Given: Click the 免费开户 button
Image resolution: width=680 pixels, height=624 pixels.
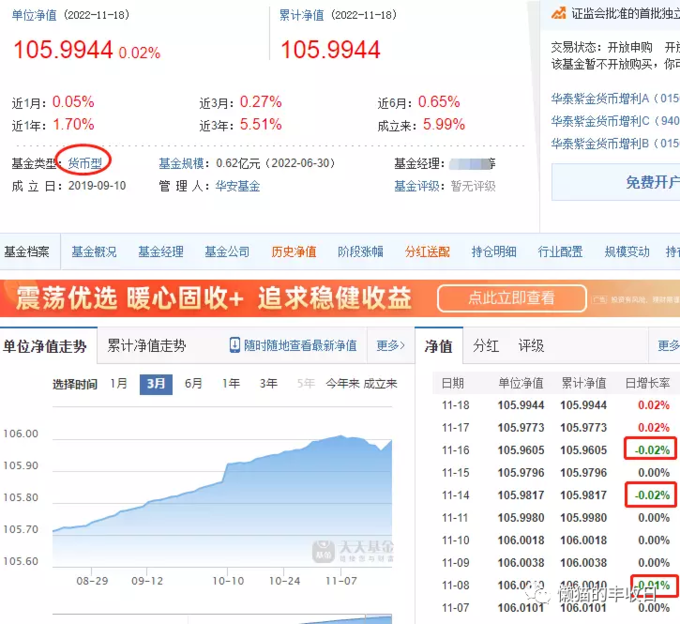Looking at the screenshot, I should pos(615,182).
